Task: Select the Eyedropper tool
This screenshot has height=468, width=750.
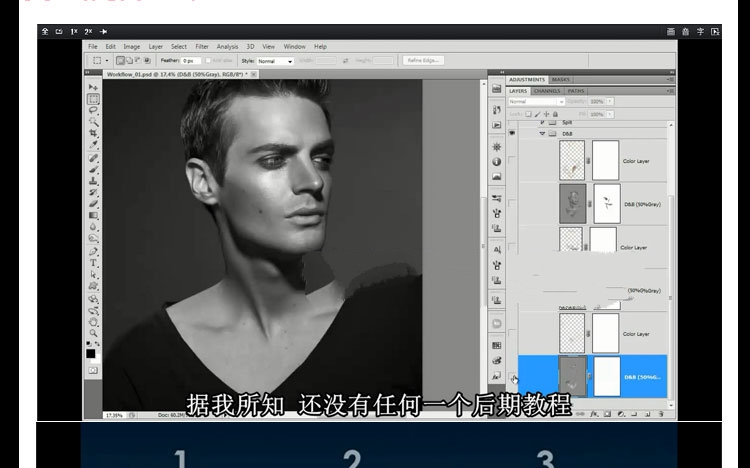Action: (x=93, y=145)
